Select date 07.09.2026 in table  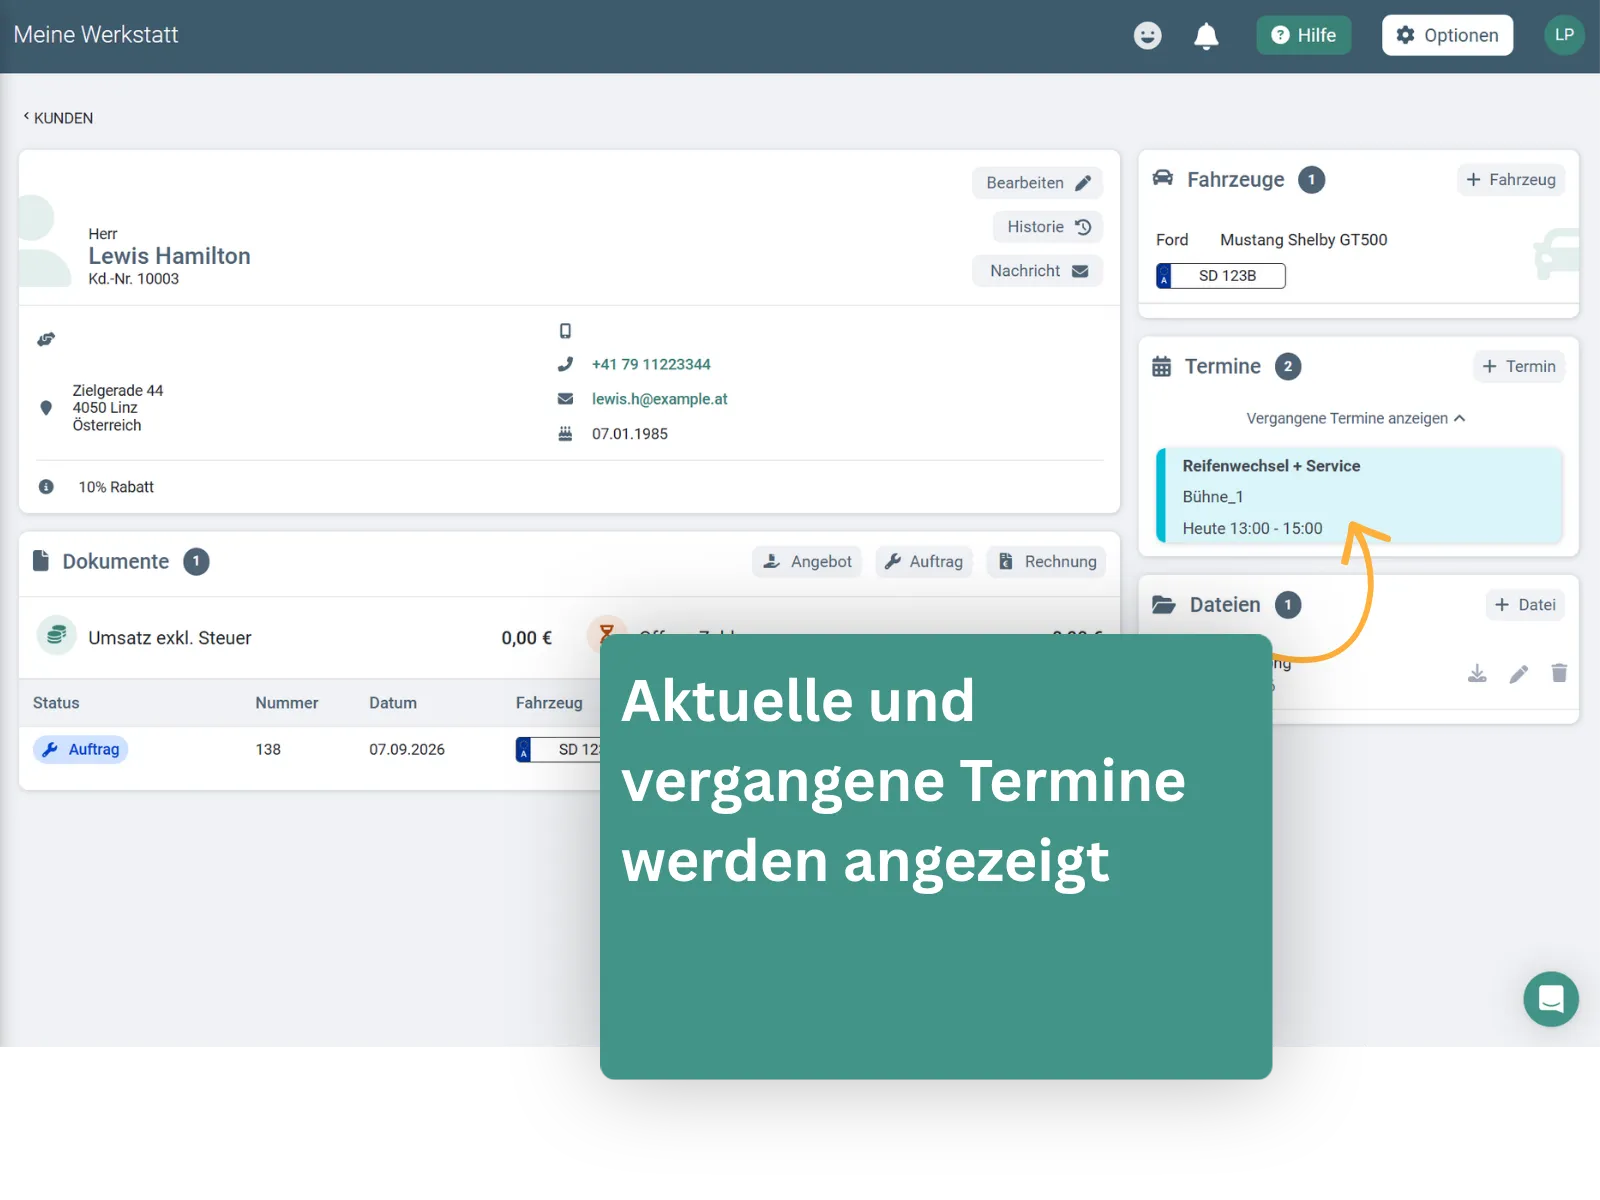coord(407,749)
